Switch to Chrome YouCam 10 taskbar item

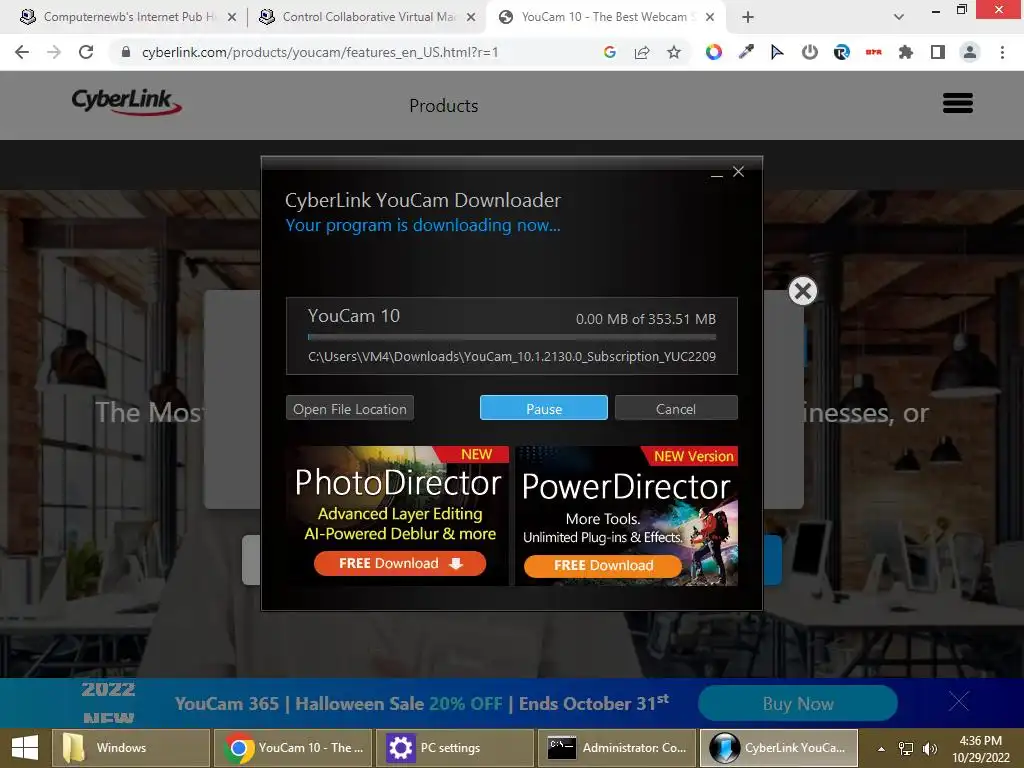[293, 748]
